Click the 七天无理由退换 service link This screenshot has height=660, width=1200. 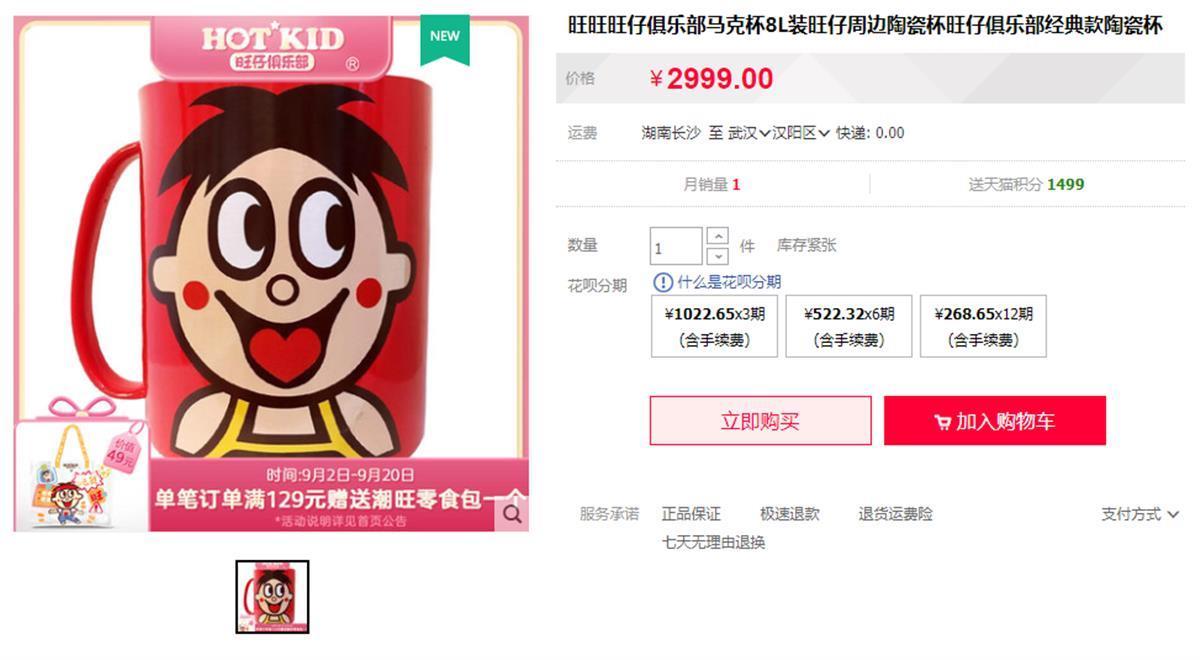point(714,543)
